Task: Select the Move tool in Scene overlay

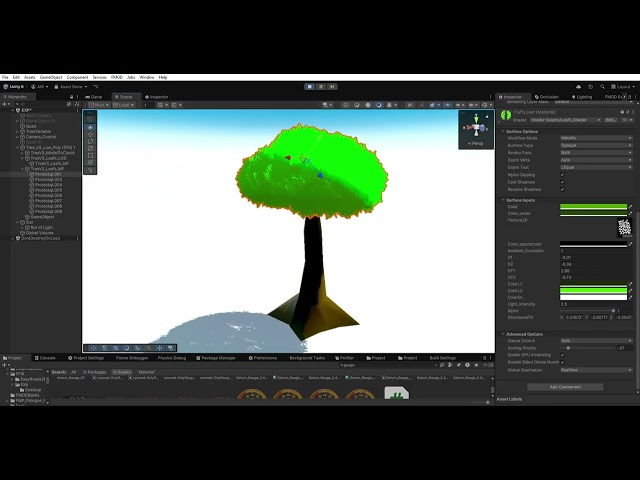Action: pos(90,134)
